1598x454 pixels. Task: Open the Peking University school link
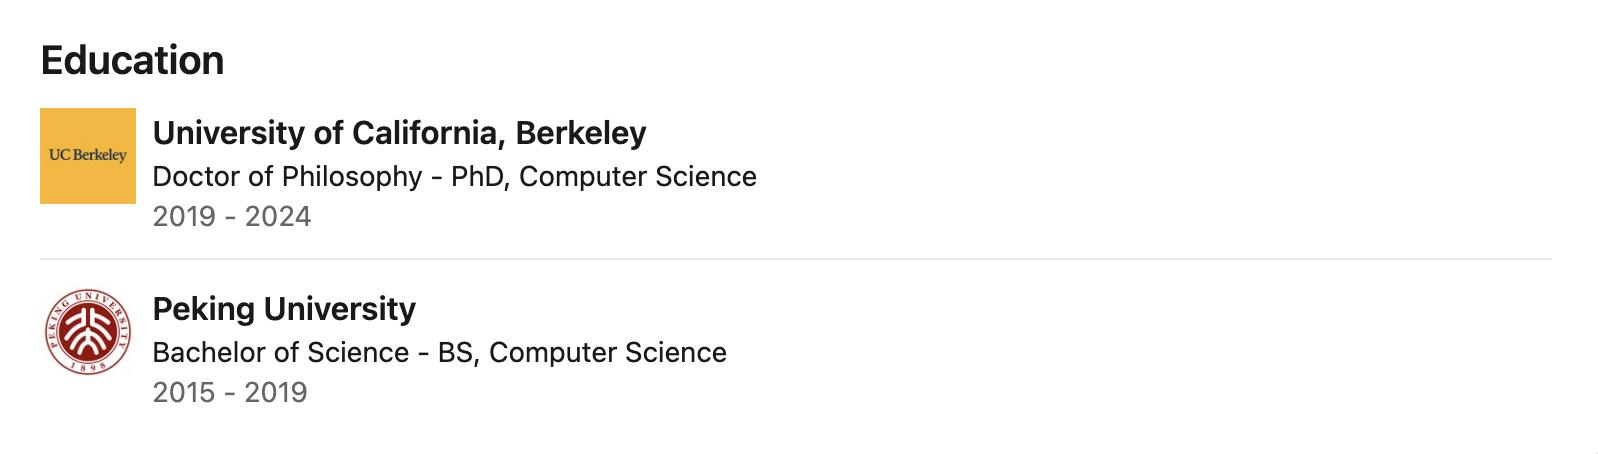[x=284, y=309]
